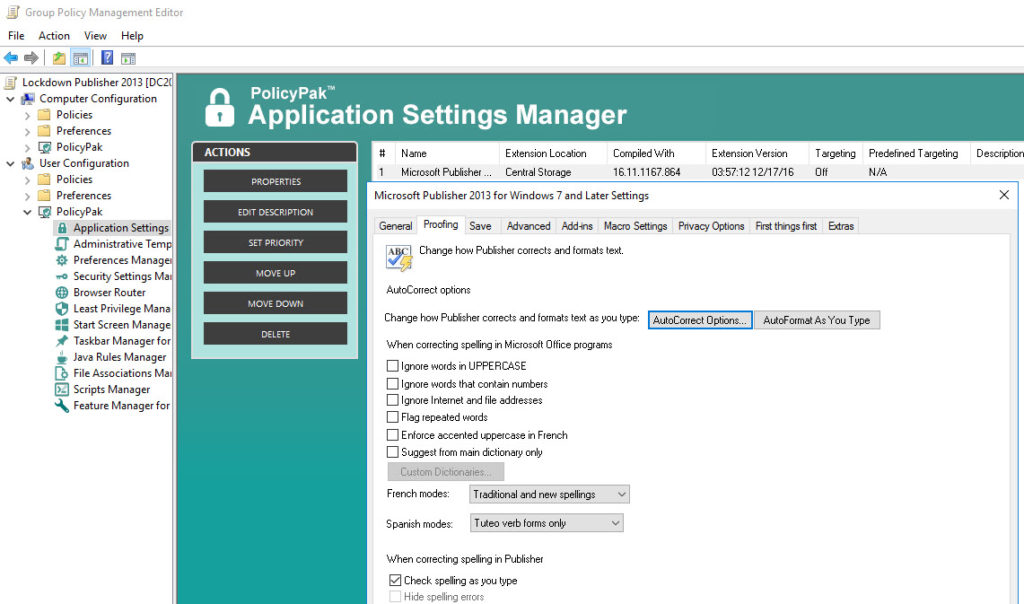The height and width of the screenshot is (604, 1024).
Task: Click the Java Rules Manager coffee icon
Action: click(61, 357)
